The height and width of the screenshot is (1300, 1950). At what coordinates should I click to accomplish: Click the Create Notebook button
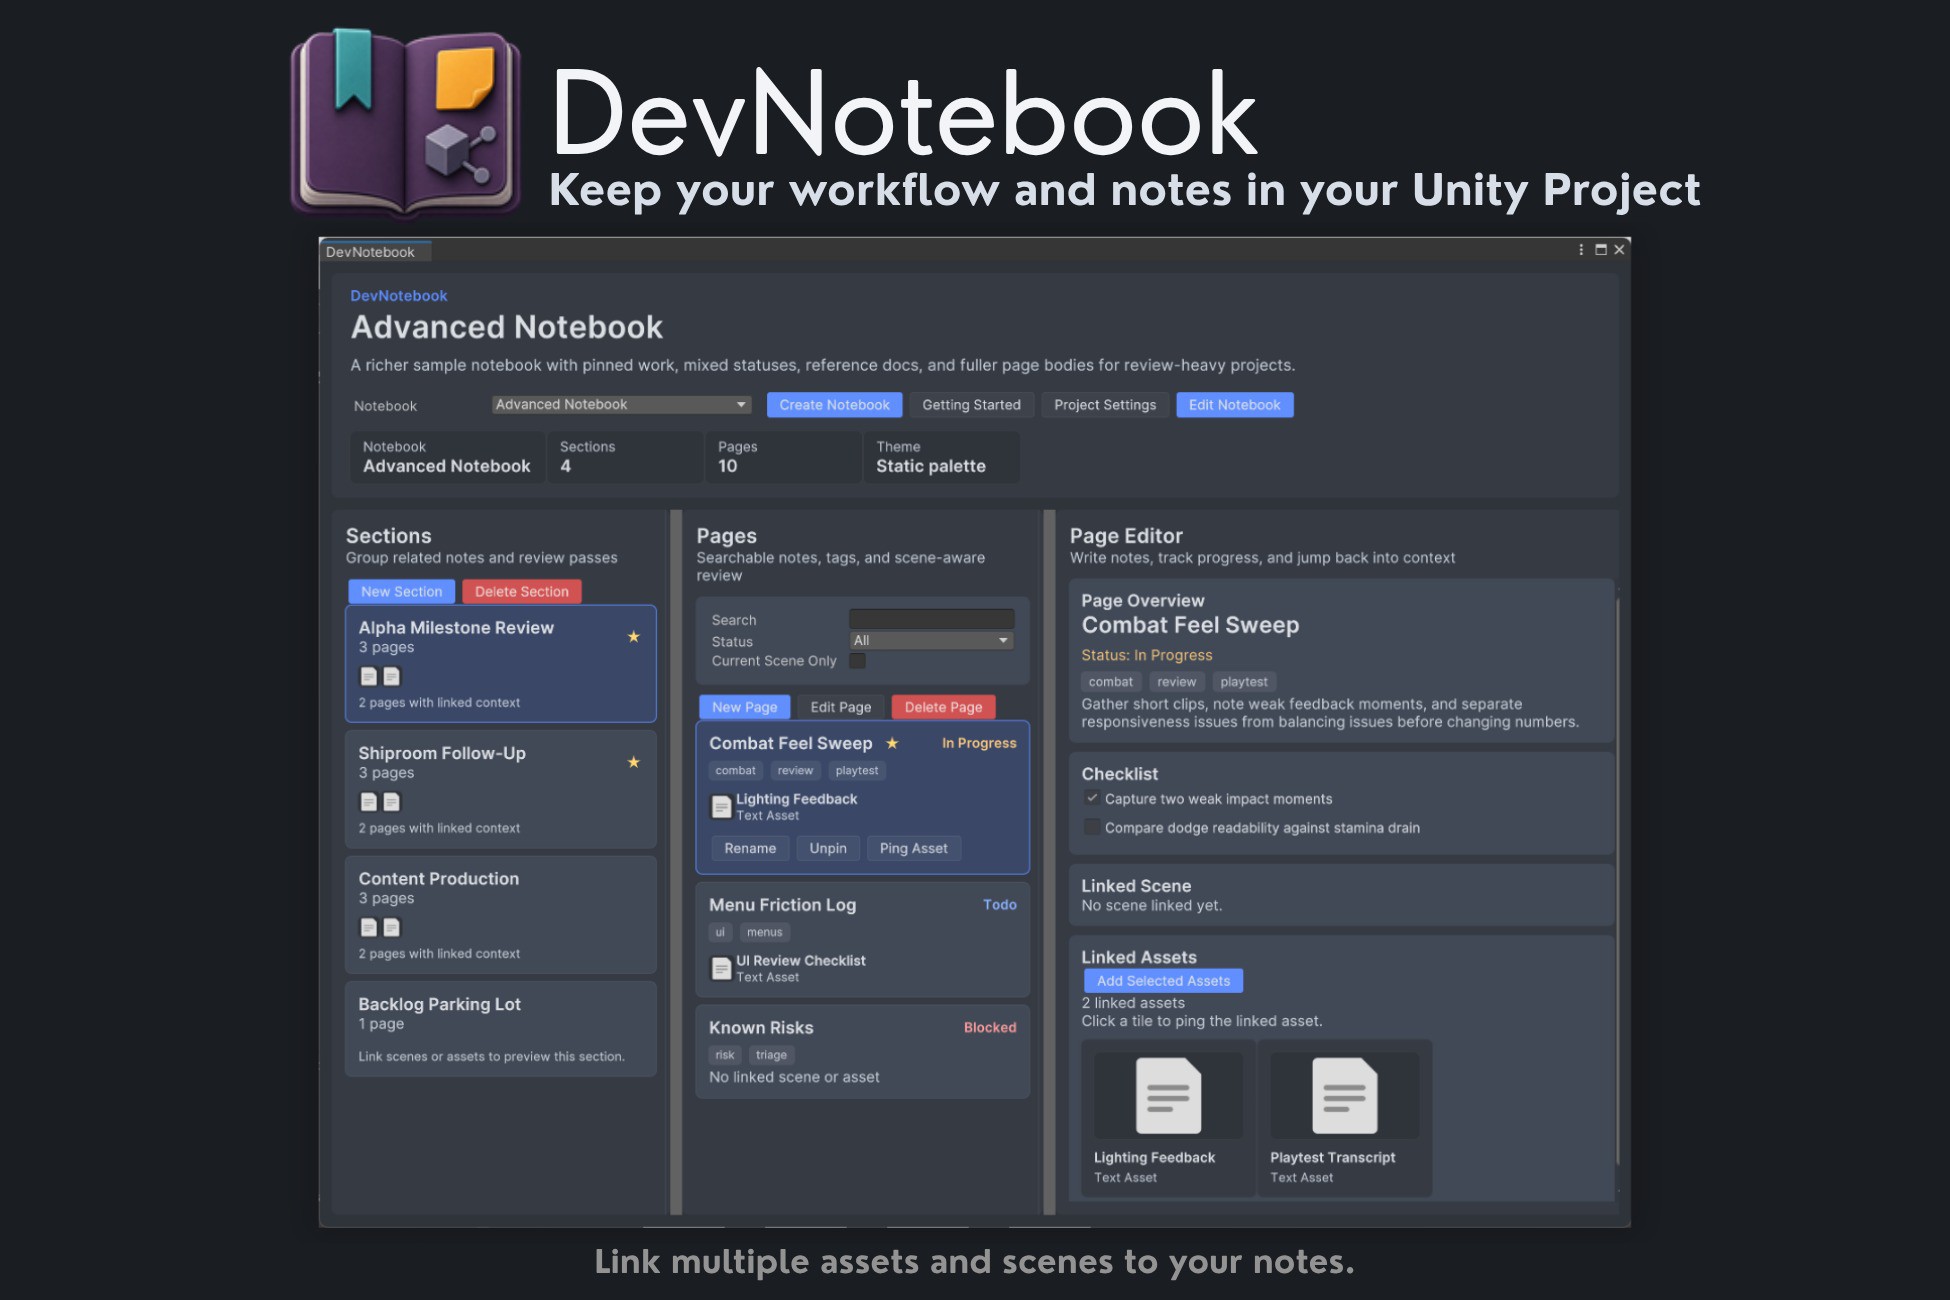(835, 405)
